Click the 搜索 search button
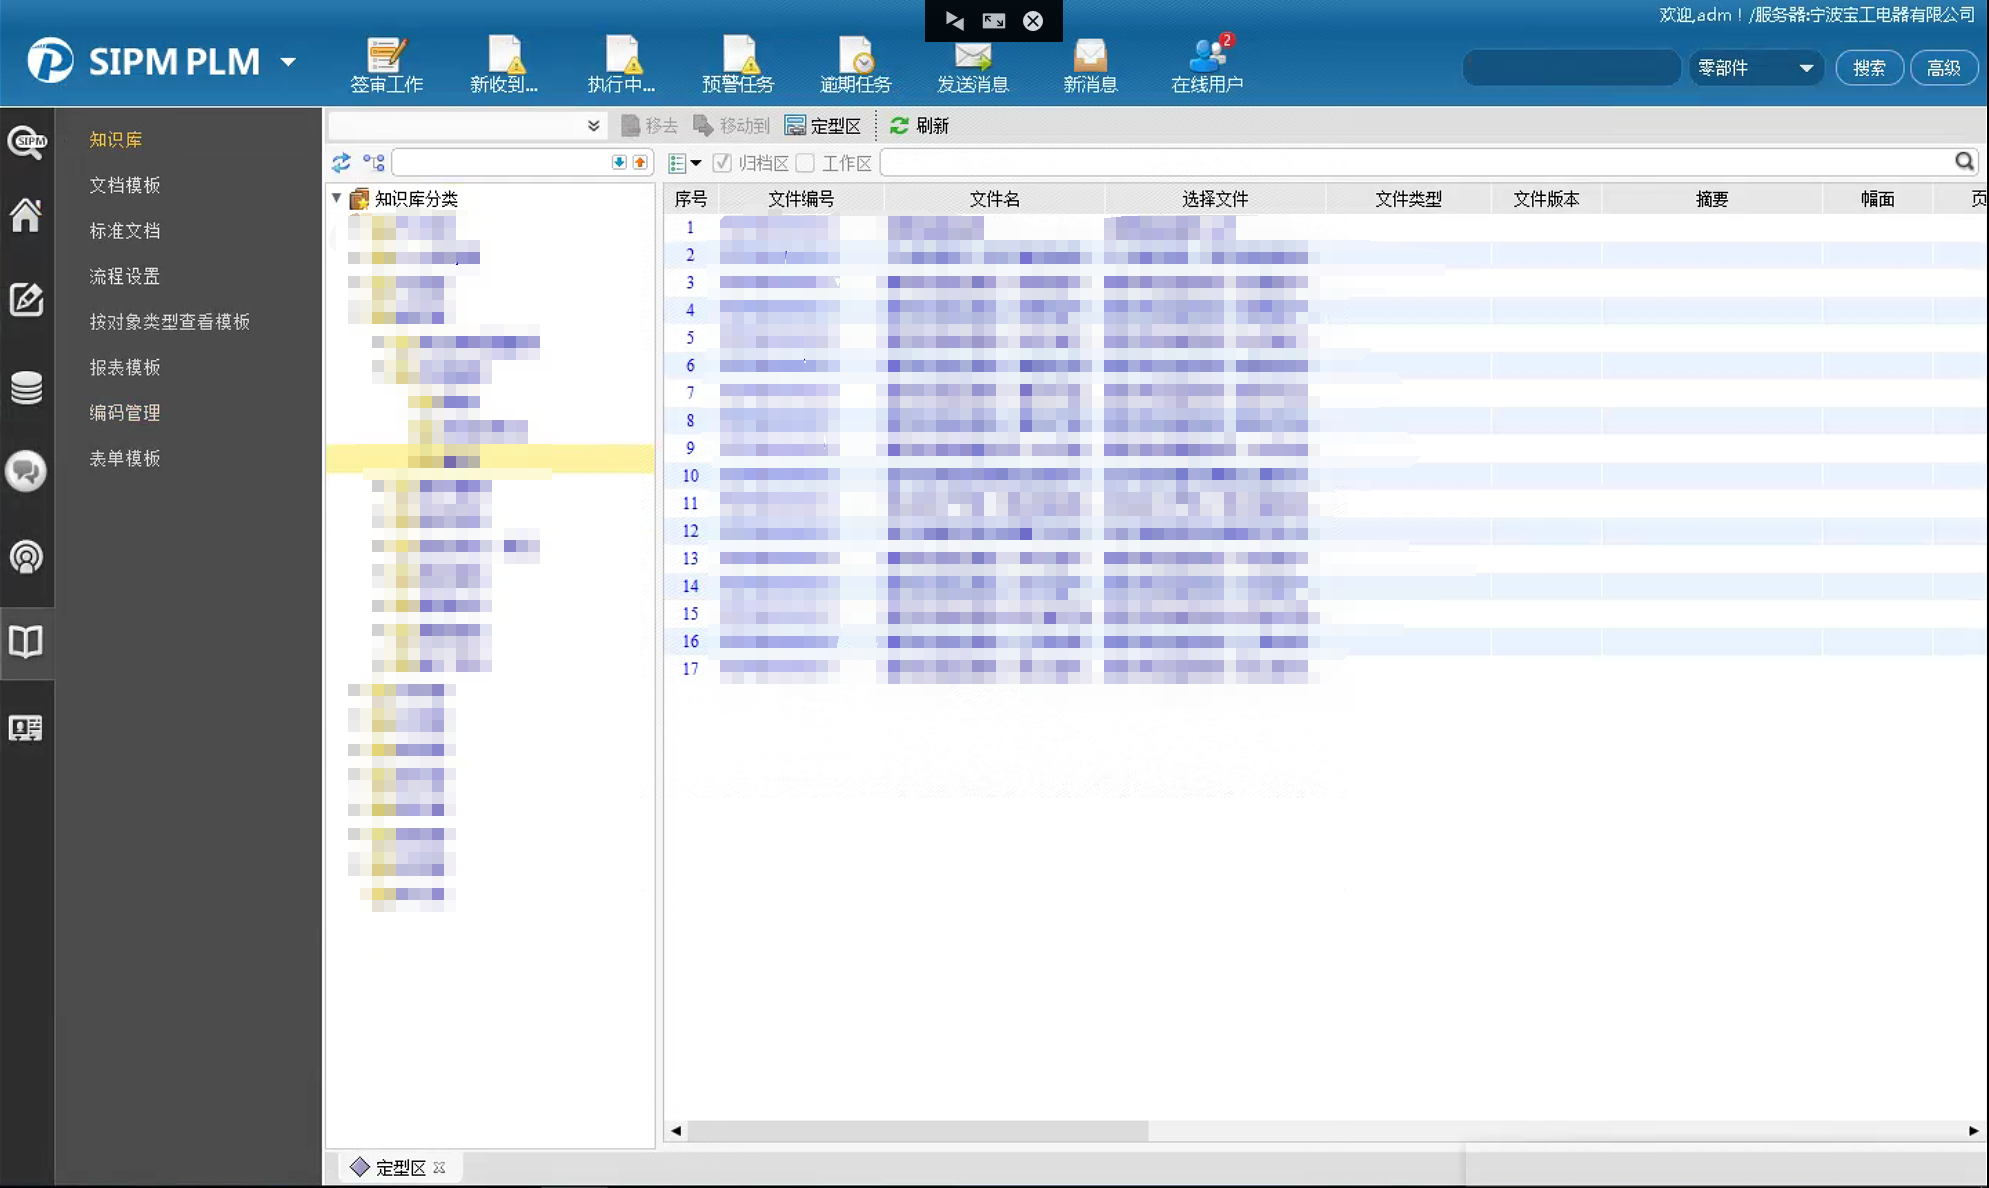1989x1188 pixels. tap(1868, 68)
